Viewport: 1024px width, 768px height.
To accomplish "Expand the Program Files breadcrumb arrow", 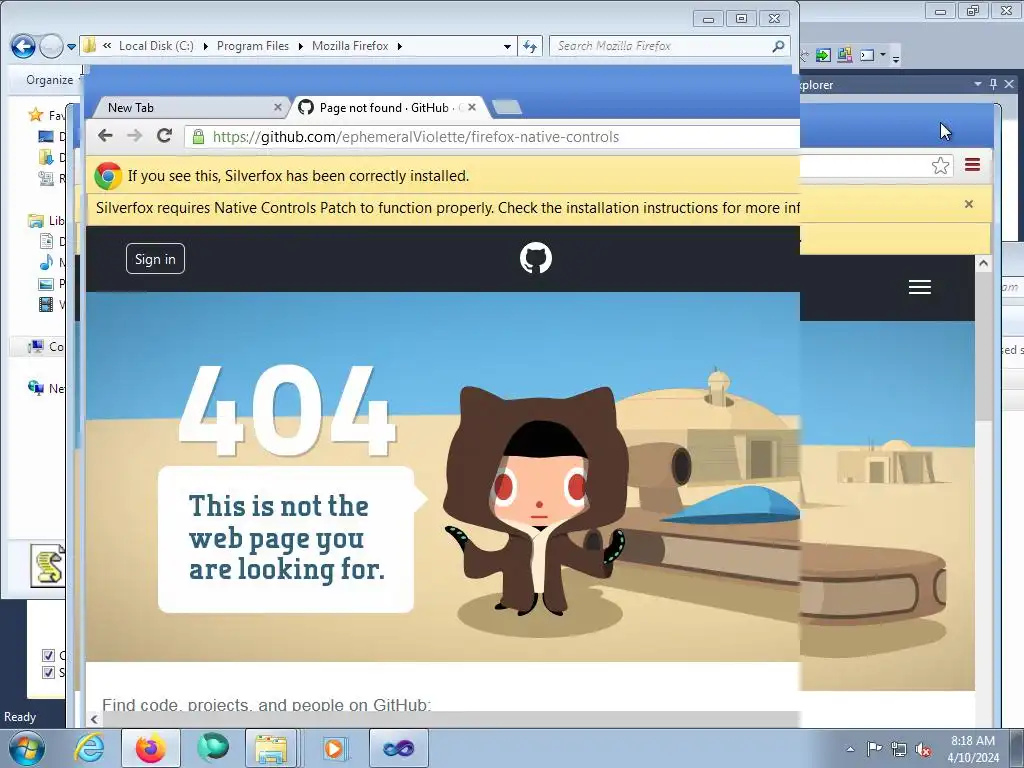I will [301, 46].
